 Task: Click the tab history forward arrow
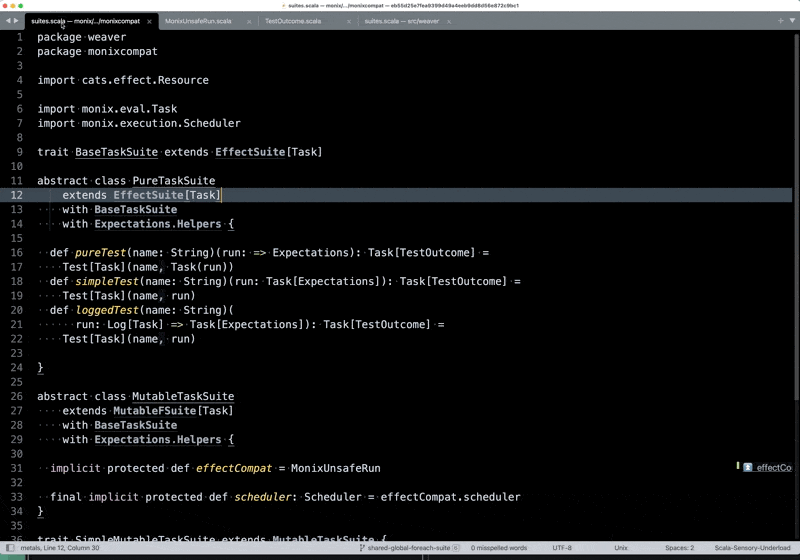(17, 20)
